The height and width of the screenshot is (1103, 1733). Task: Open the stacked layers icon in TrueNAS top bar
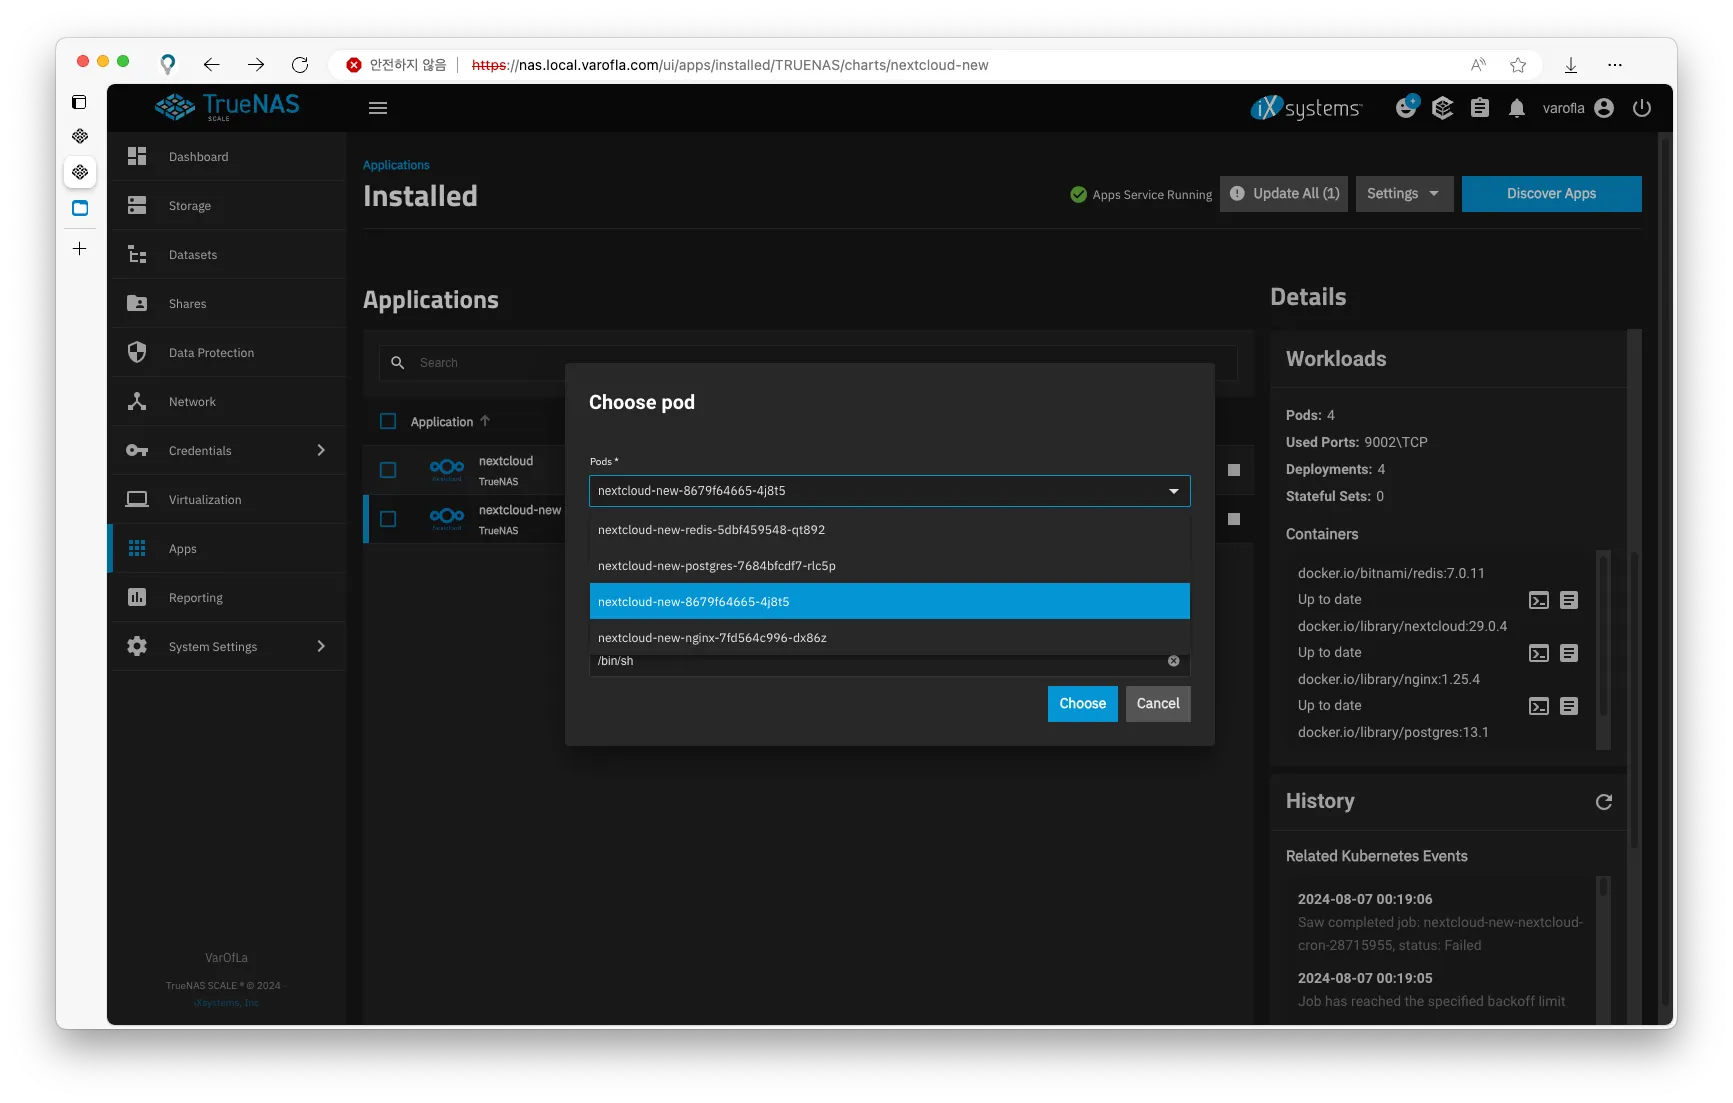(x=1442, y=108)
